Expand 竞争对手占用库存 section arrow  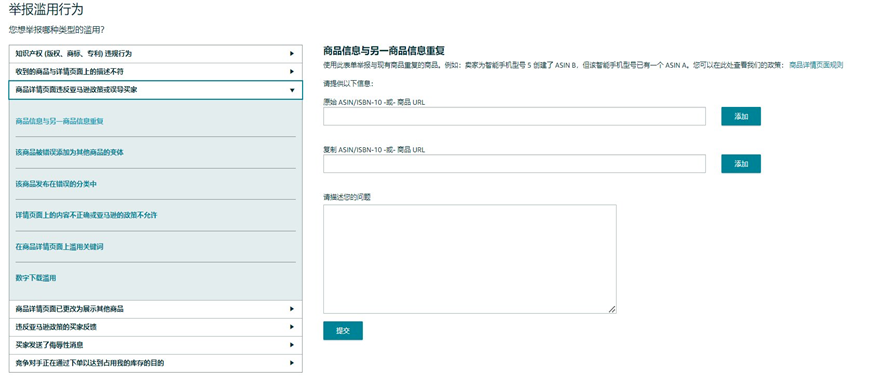pos(292,363)
